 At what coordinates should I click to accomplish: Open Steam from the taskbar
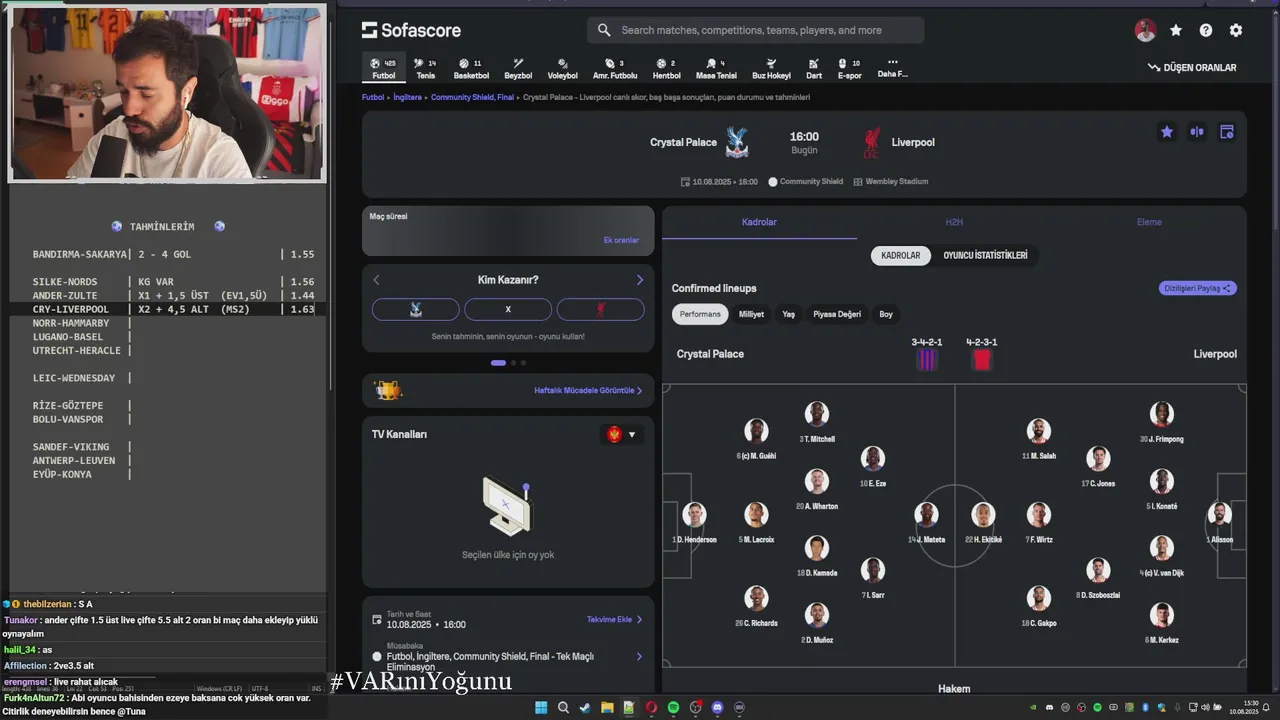[x=585, y=707]
